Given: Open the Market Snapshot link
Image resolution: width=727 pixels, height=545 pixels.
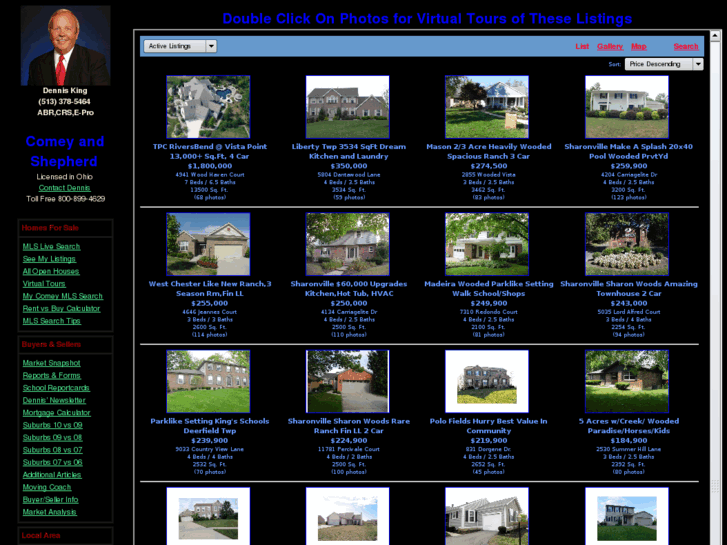Looking at the screenshot, I should coord(51,363).
